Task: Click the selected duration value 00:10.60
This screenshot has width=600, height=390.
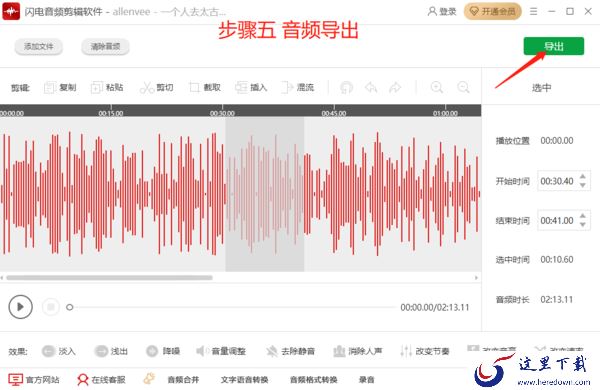Action: click(x=557, y=259)
